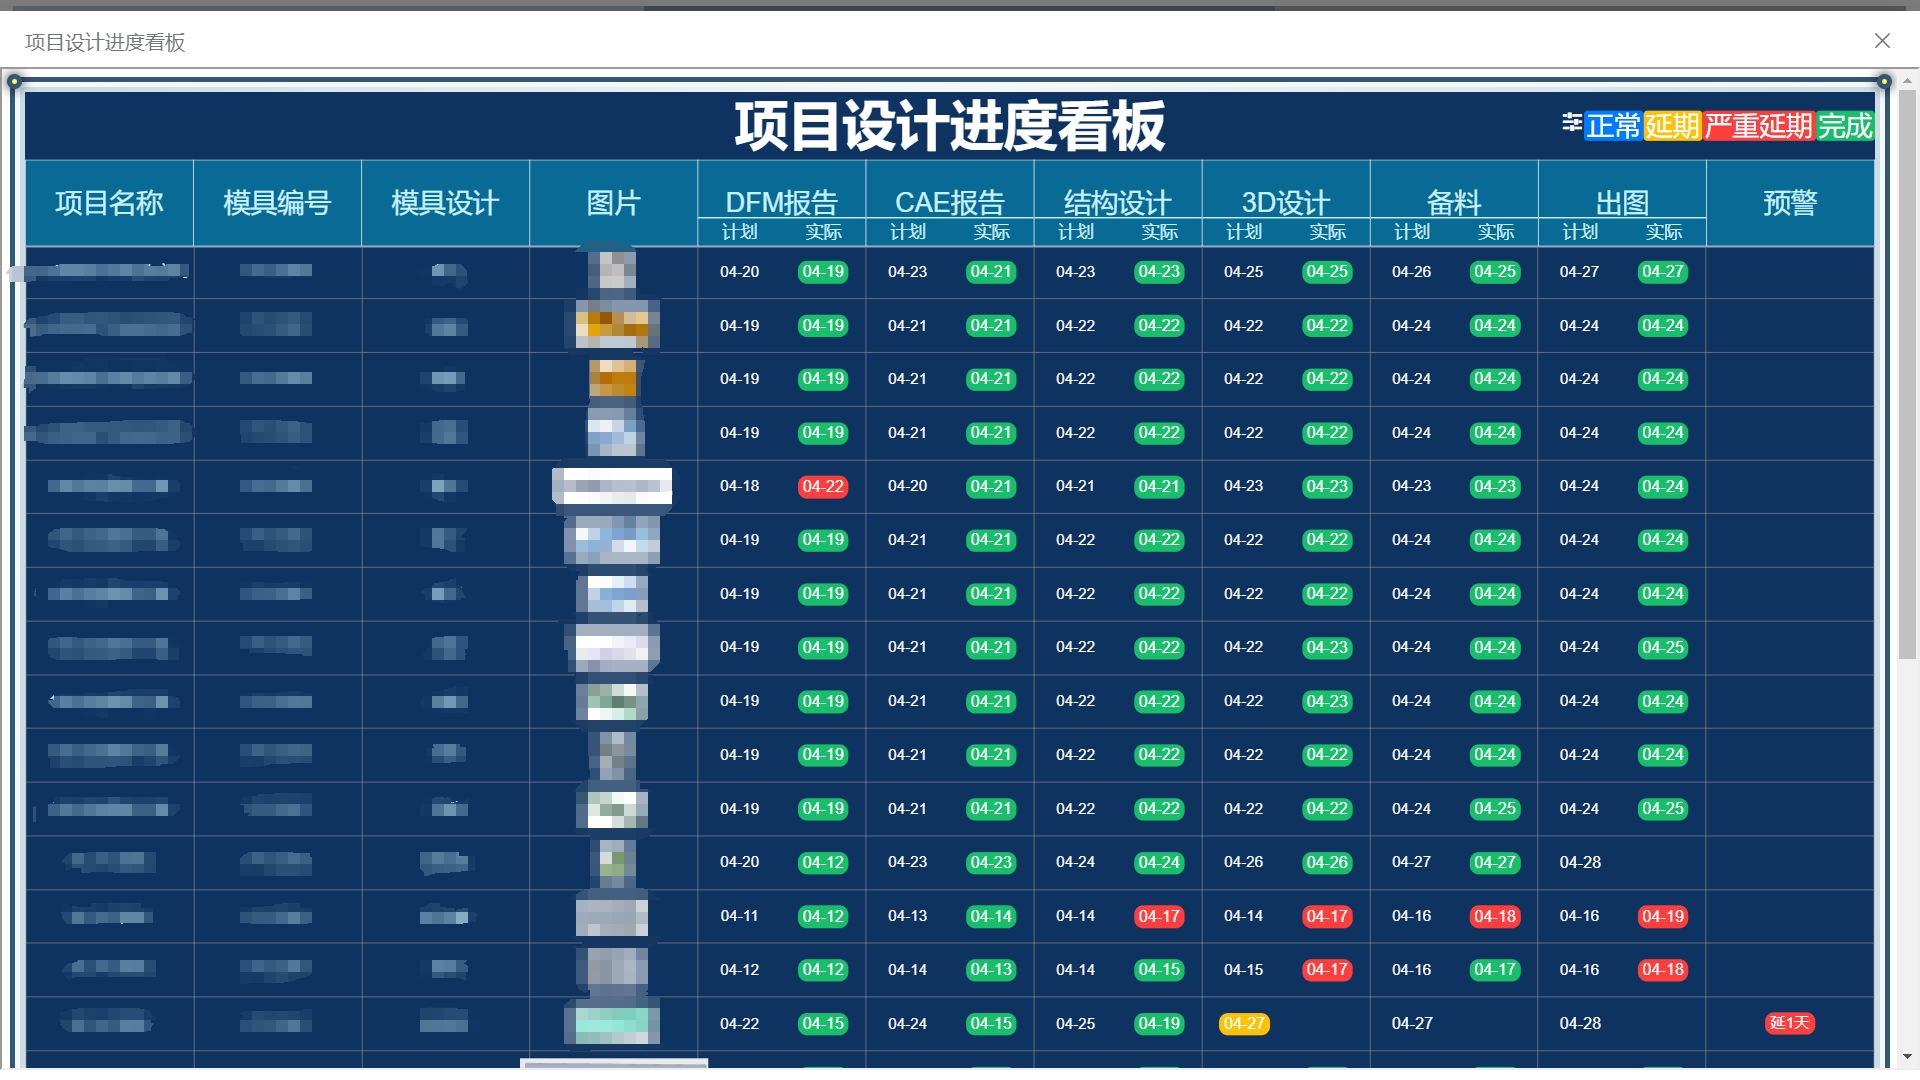The image size is (1920, 1080).
Task: Click the green 完成 status legend
Action: (1844, 126)
